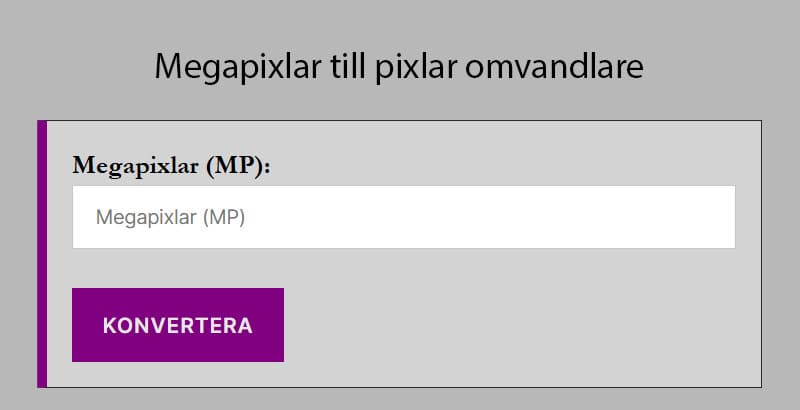The image size is (800, 410).
Task: Click the Megapixlar (MP) input field
Action: pos(403,217)
